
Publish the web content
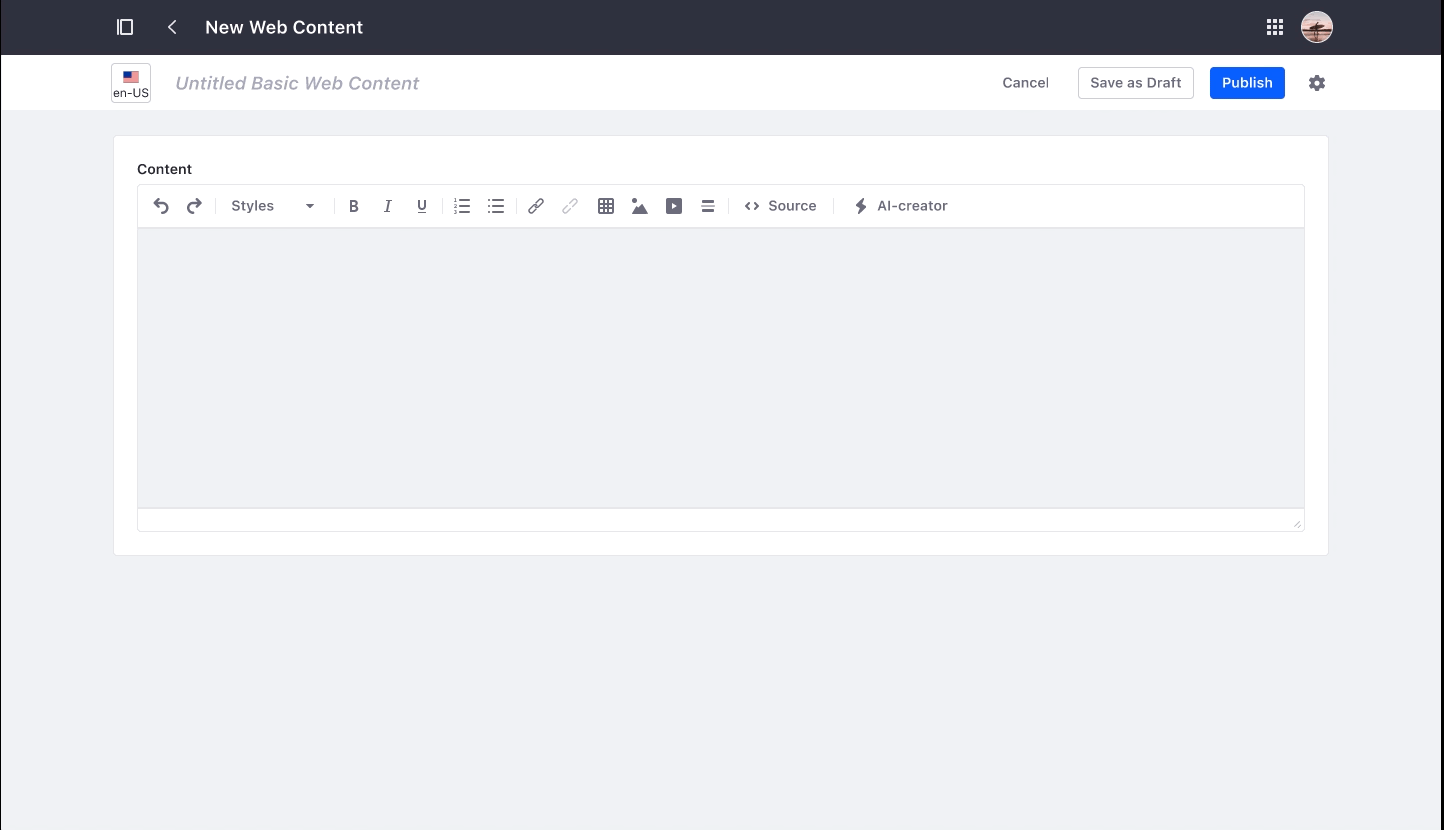pyautogui.click(x=1247, y=83)
